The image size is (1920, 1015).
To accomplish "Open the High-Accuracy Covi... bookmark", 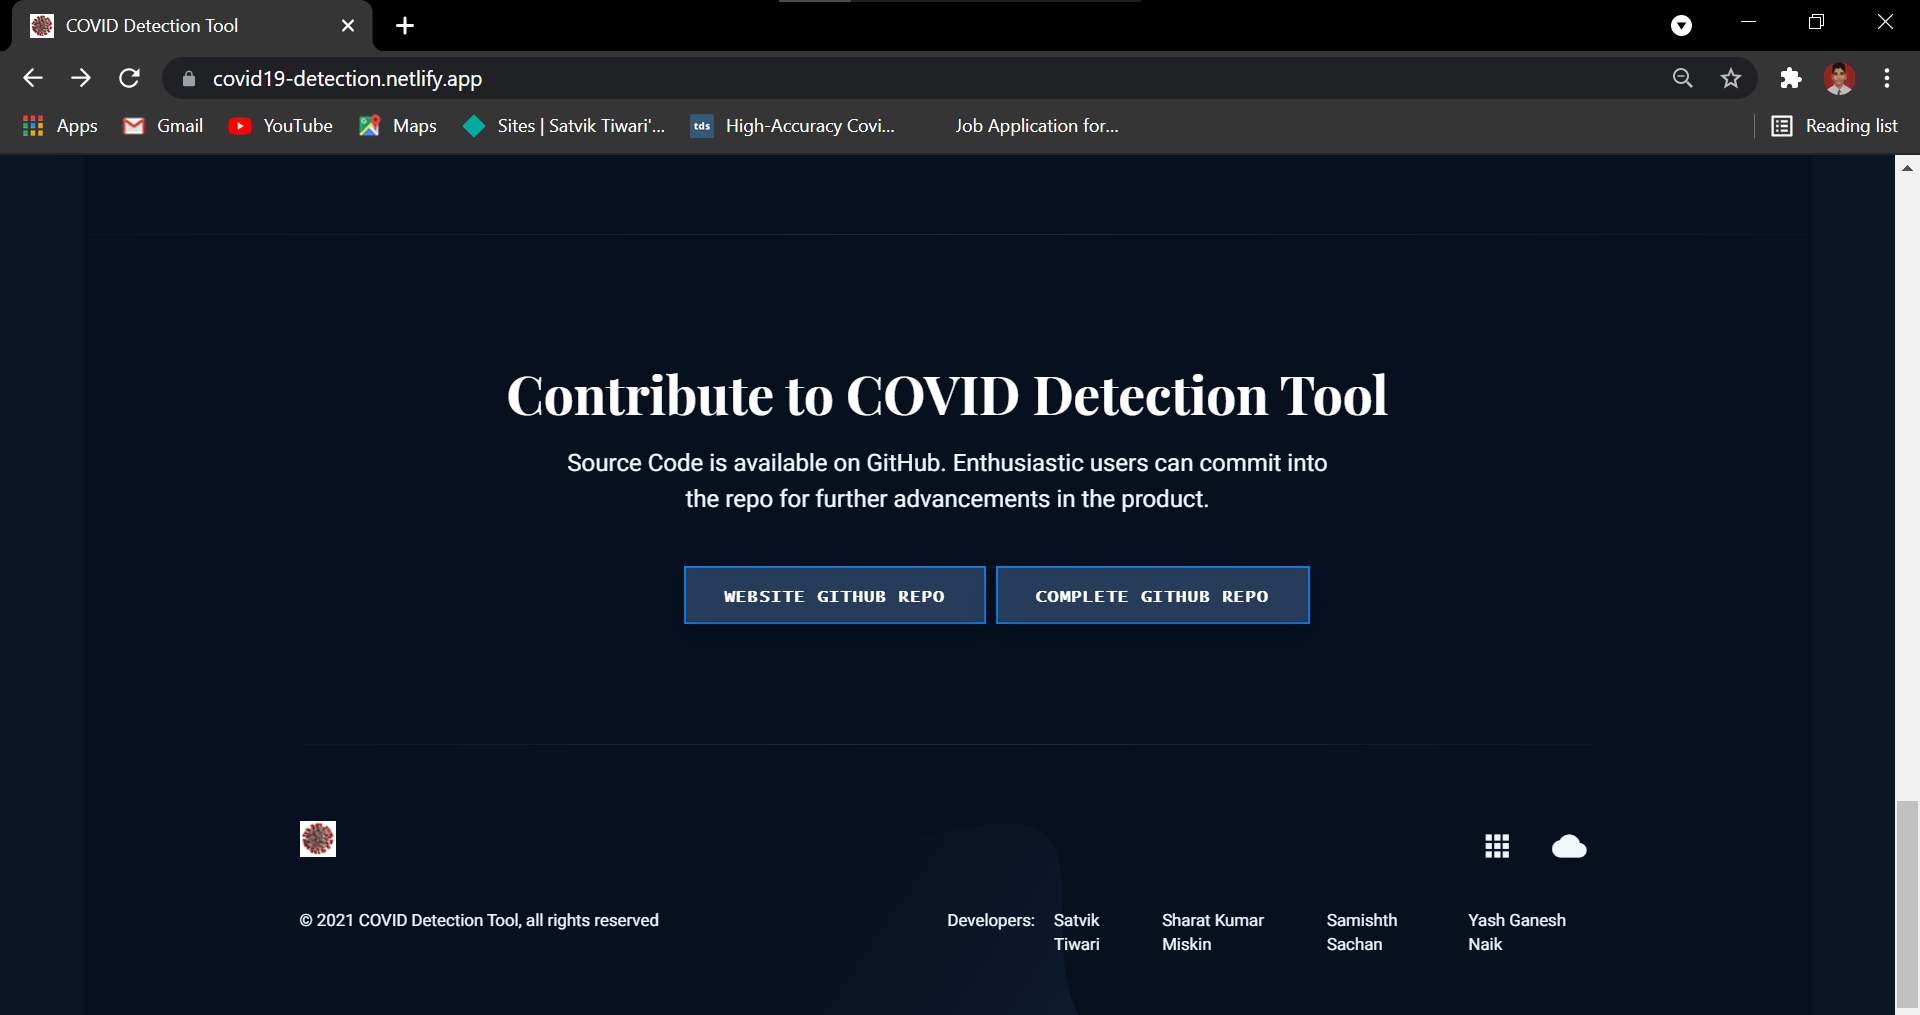I will tap(793, 126).
